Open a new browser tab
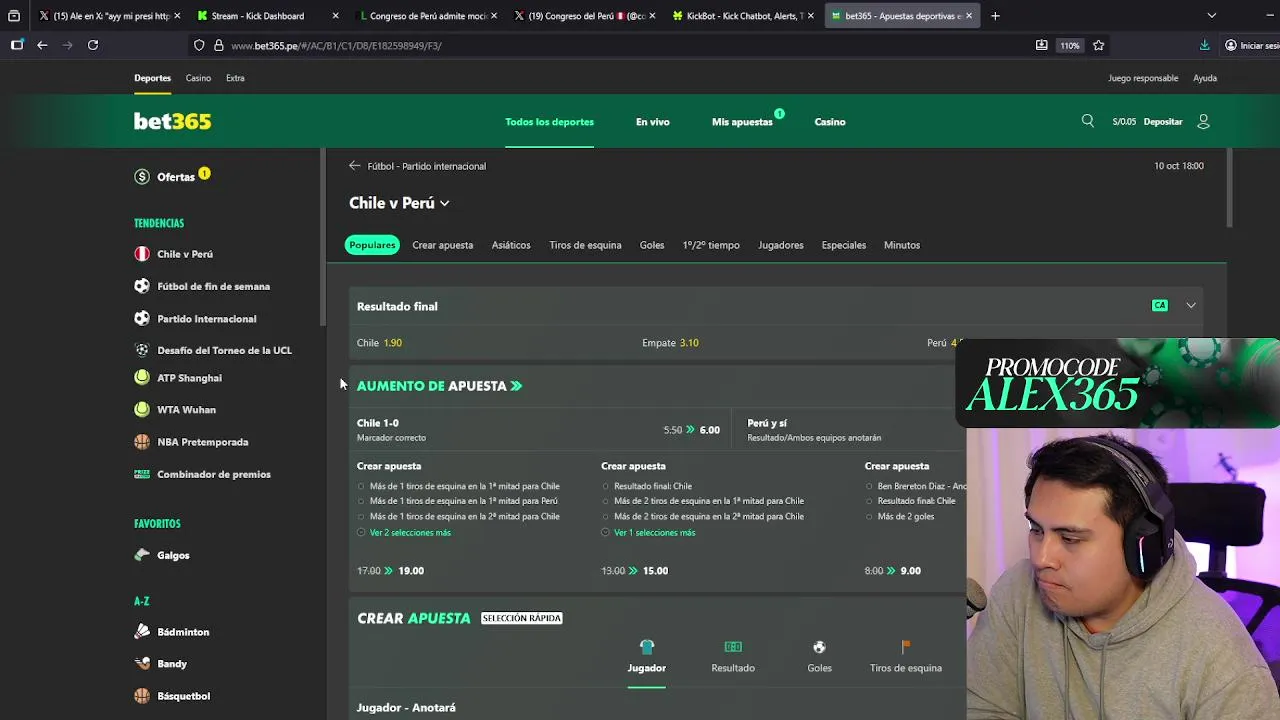Screen dimensions: 1280x720 tap(995, 16)
